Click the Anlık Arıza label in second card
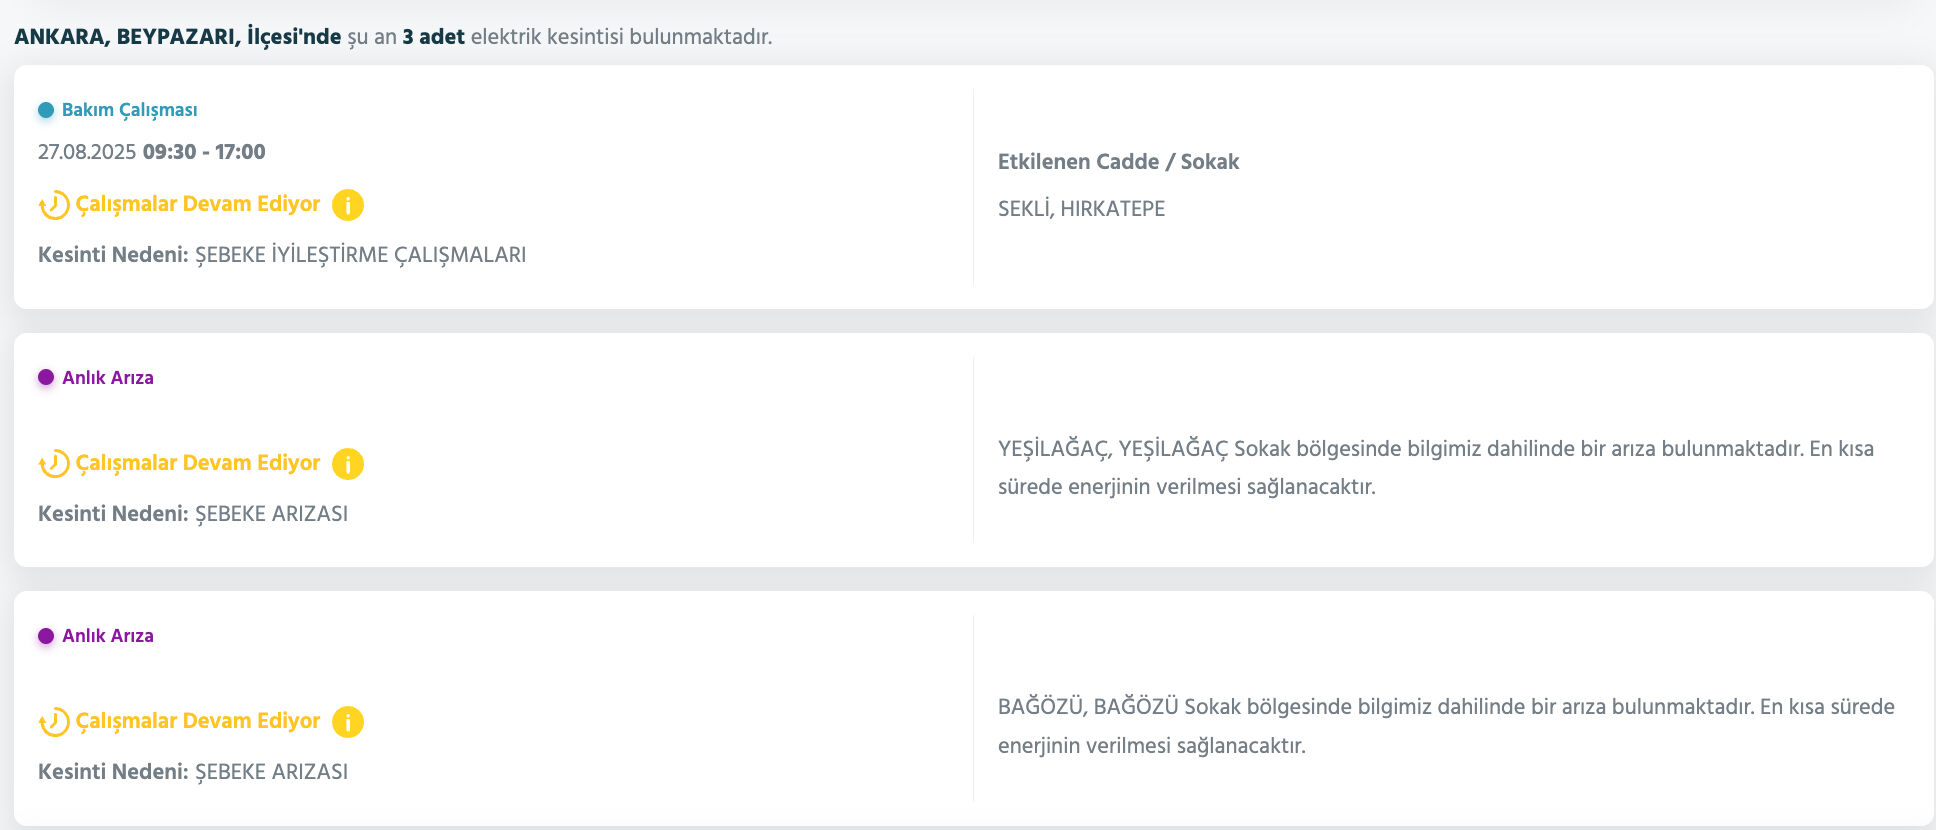This screenshot has height=830, width=1936. [x=106, y=378]
